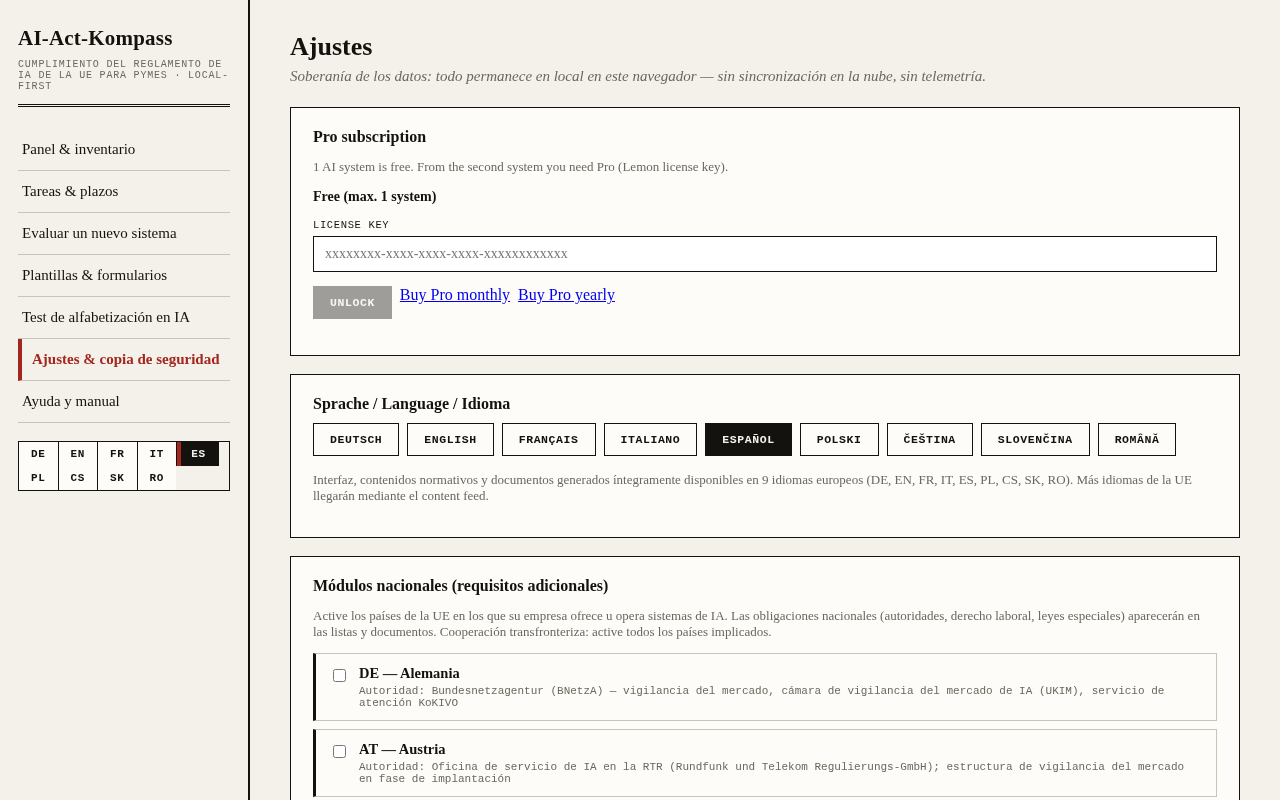This screenshot has width=1280, height=800.
Task: Select Polski language button
Action: coord(839,439)
